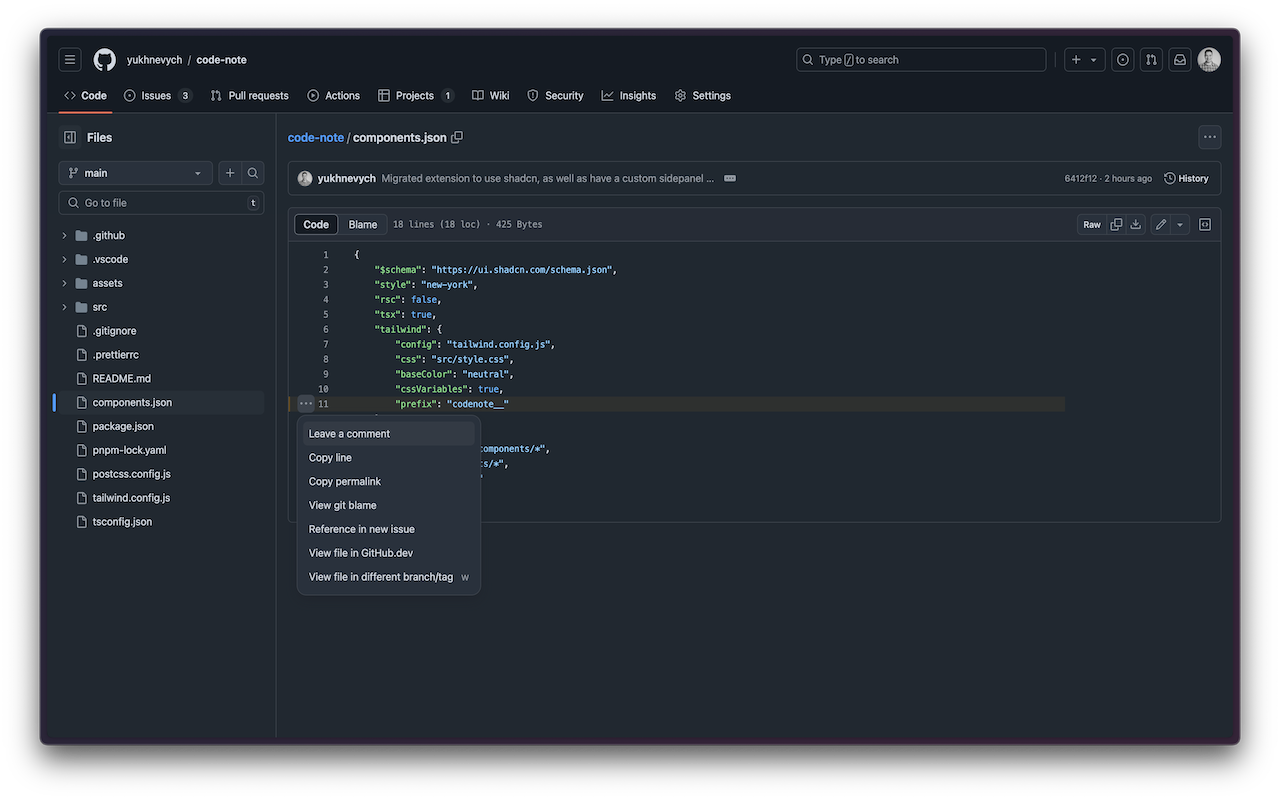Add a file with plus button
This screenshot has width=1280, height=800.
pos(230,173)
